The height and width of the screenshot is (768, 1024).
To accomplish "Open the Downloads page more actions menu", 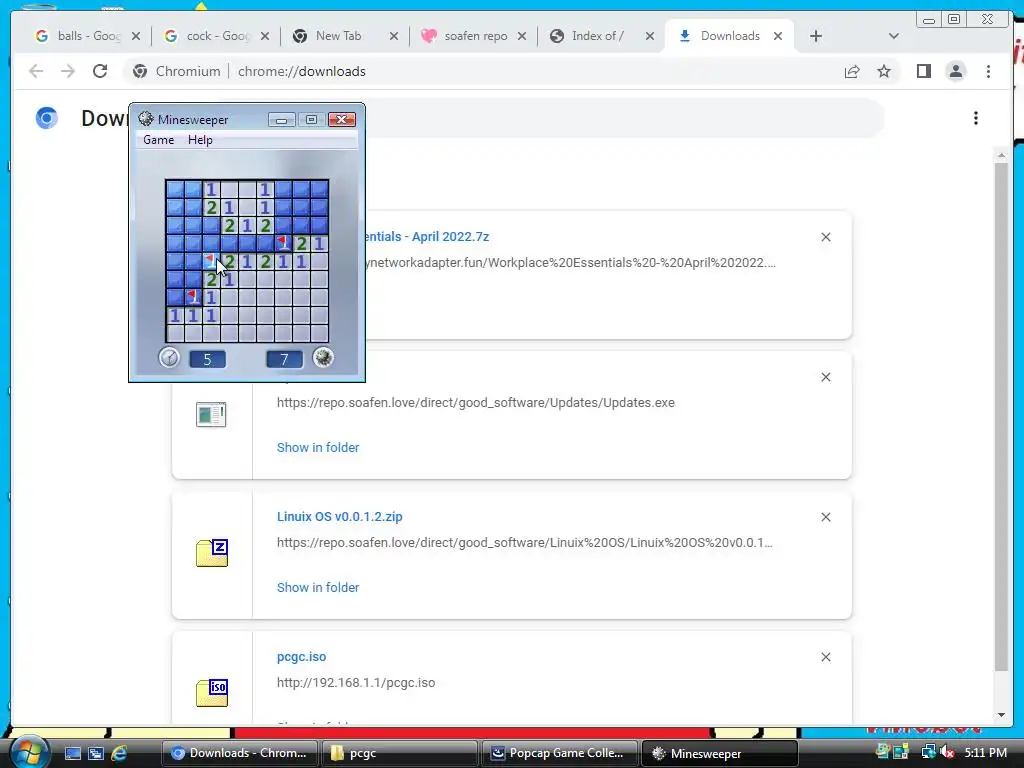I will pyautogui.click(x=976, y=118).
